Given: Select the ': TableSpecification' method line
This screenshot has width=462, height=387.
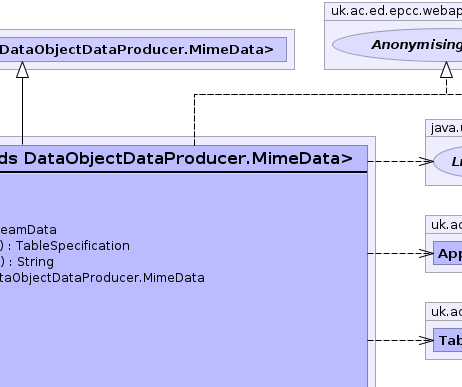Looking at the screenshot, I should tap(65, 246).
